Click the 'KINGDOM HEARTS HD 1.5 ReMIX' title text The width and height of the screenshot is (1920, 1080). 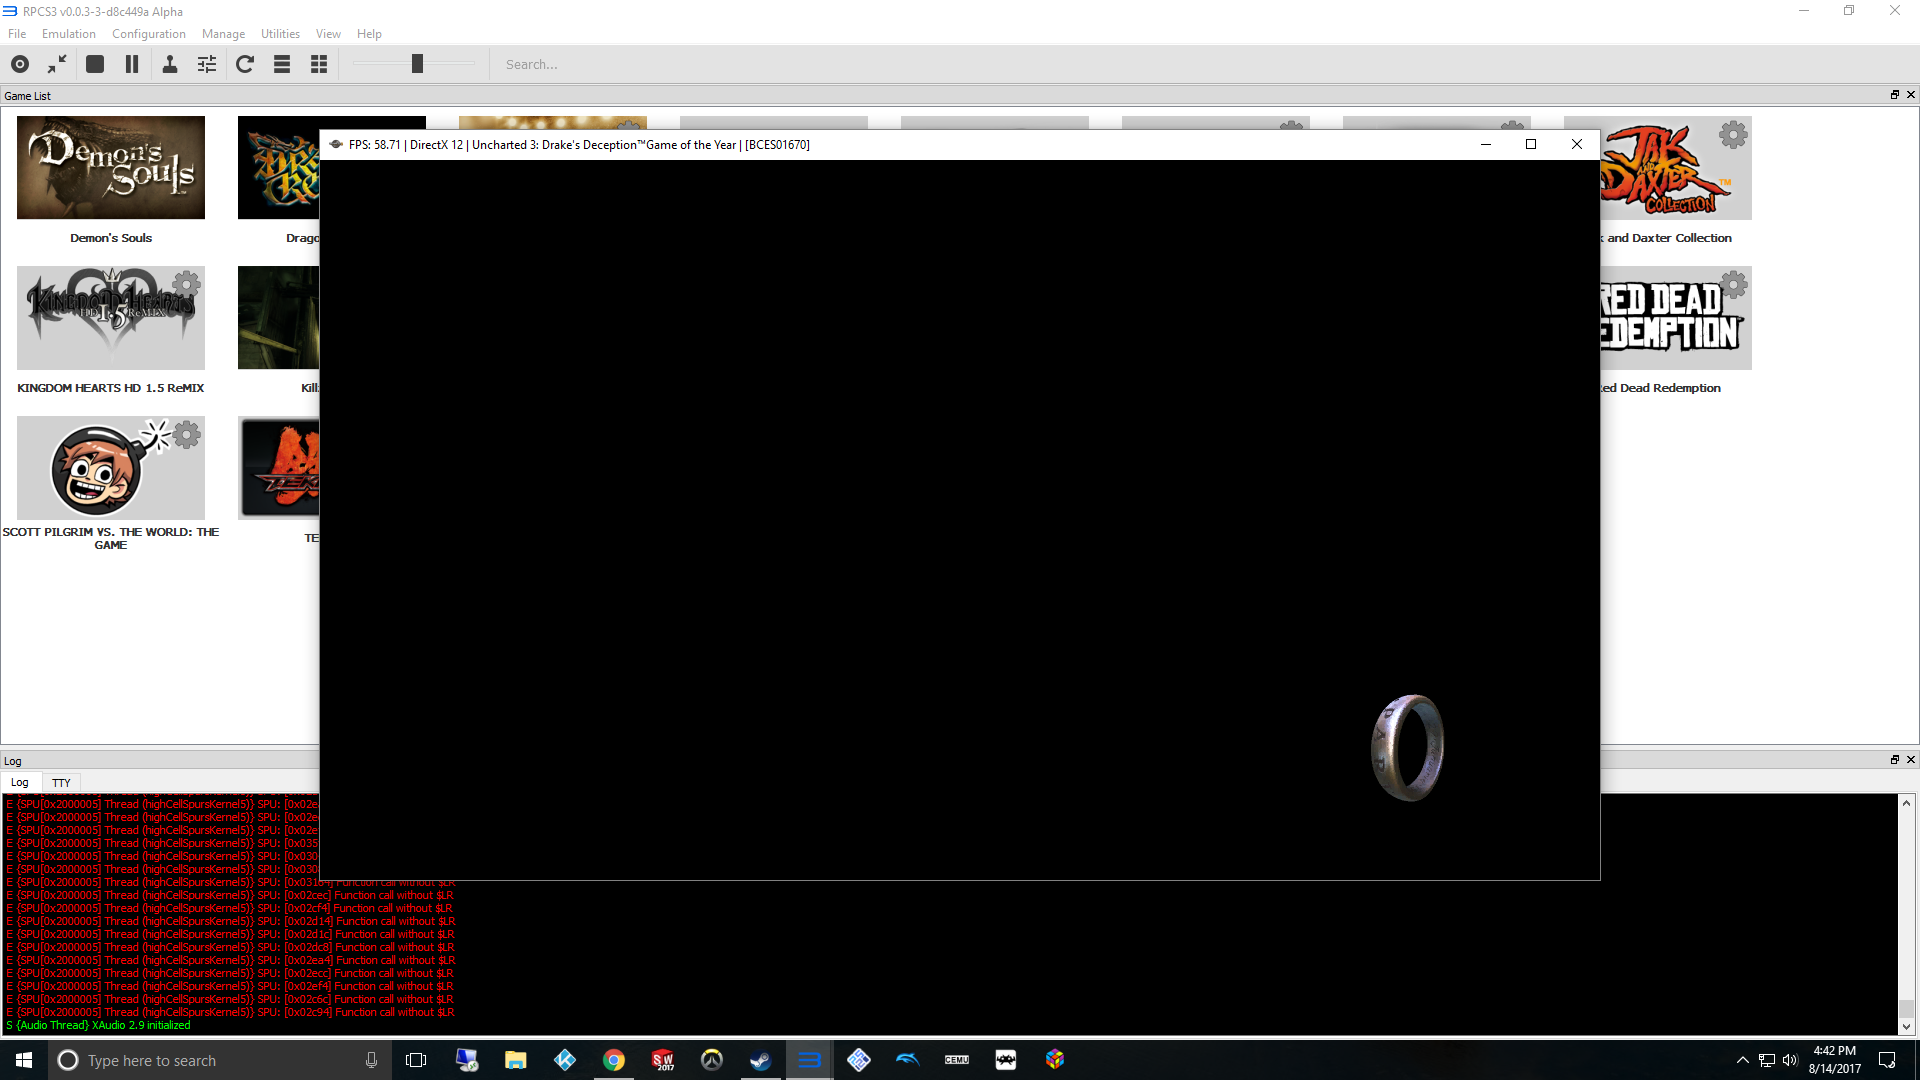111,388
